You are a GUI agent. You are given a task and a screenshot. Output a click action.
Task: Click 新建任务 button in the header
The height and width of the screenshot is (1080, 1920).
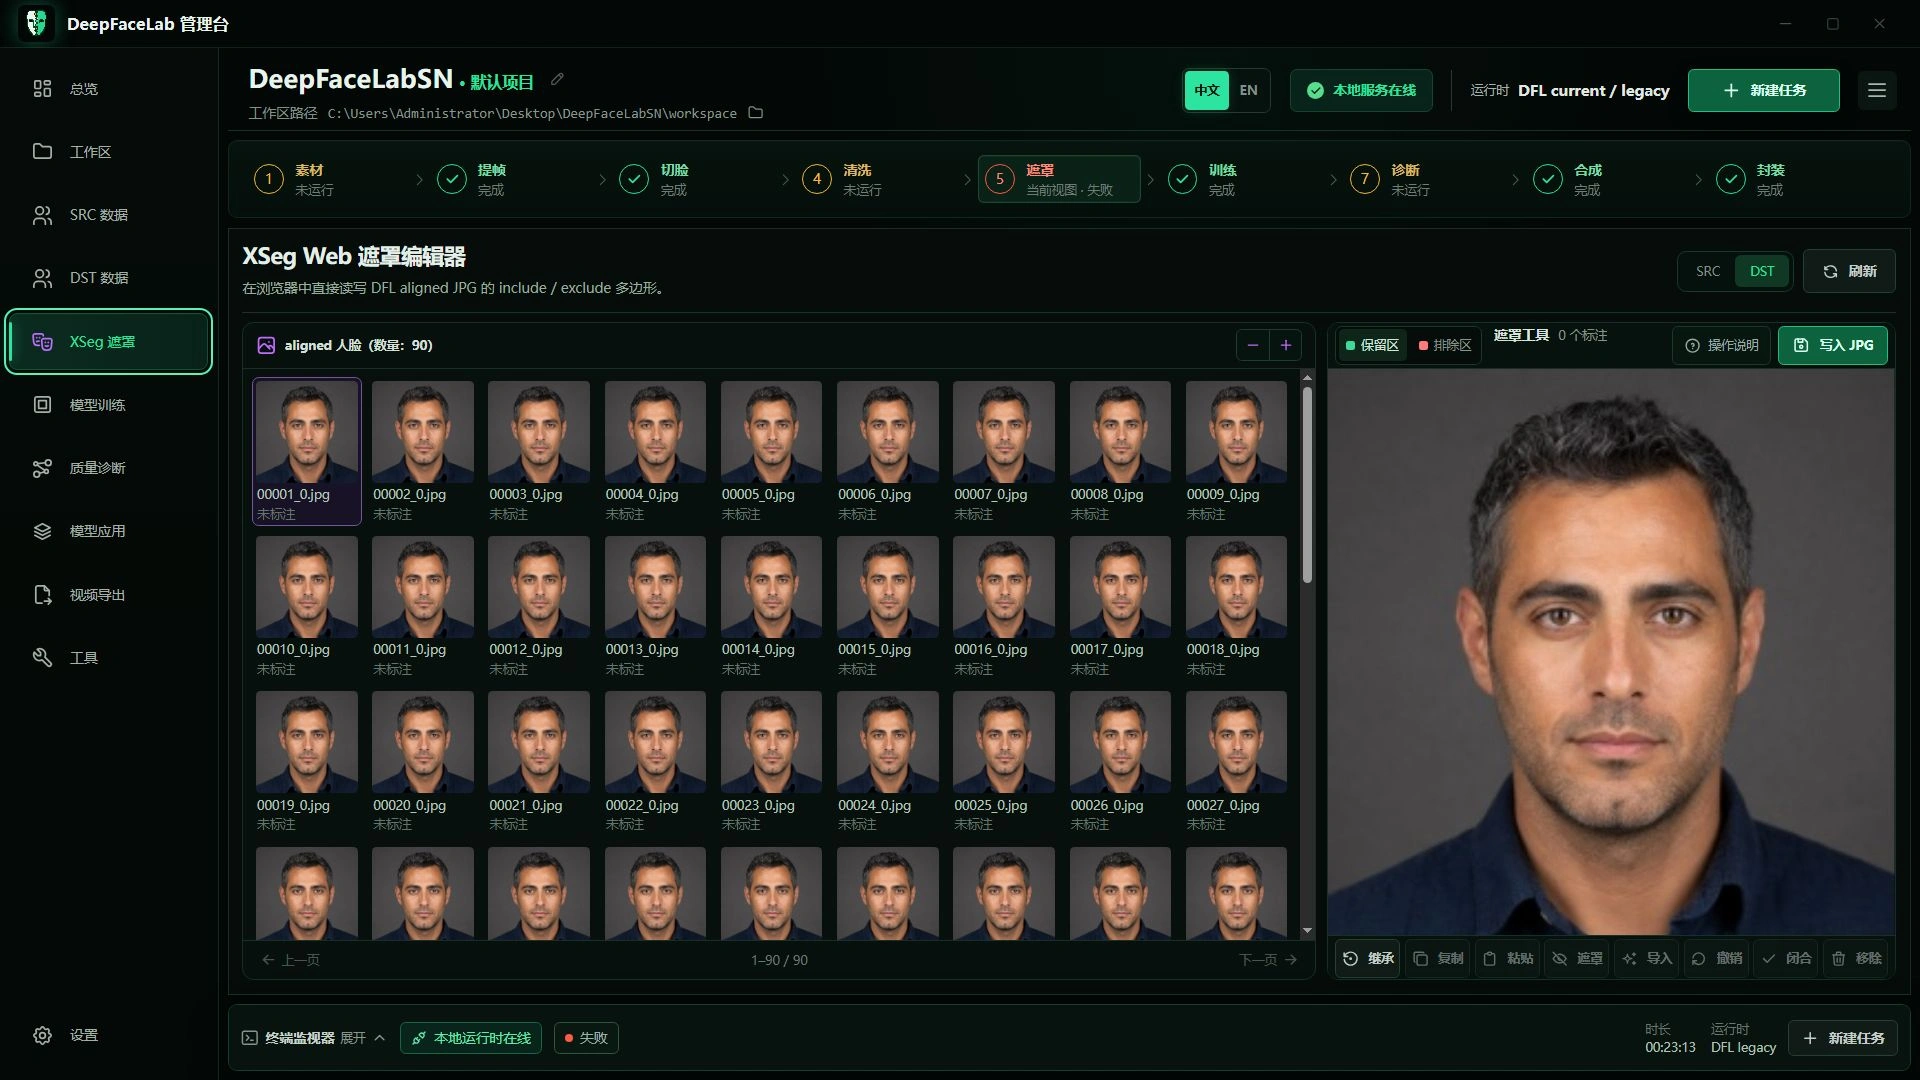(x=1764, y=90)
